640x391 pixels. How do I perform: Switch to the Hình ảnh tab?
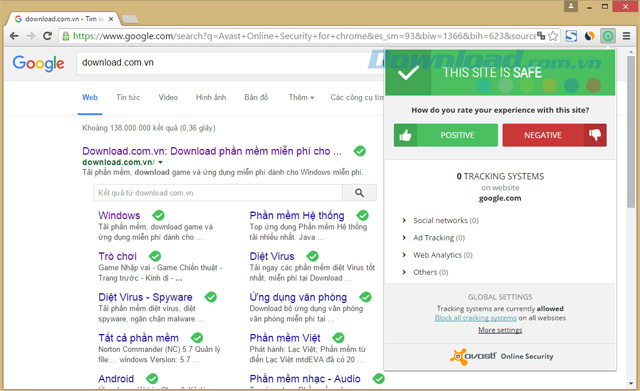tap(211, 98)
